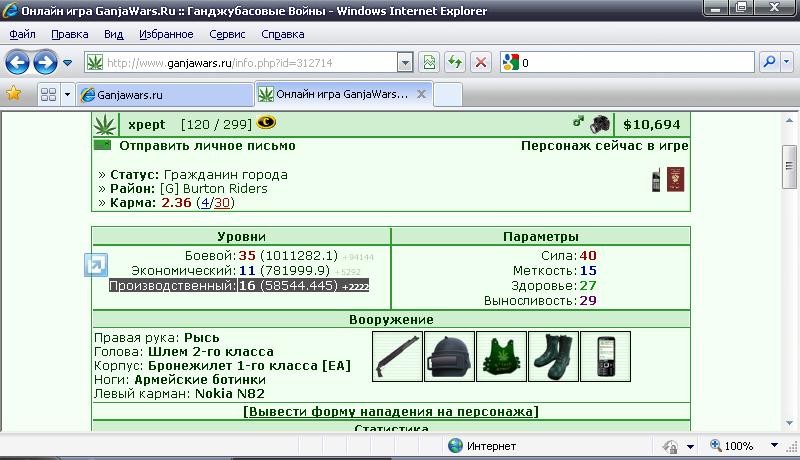
Task: Click the Шлем 2-го класса helmet thumbnail
Action: 449,356
